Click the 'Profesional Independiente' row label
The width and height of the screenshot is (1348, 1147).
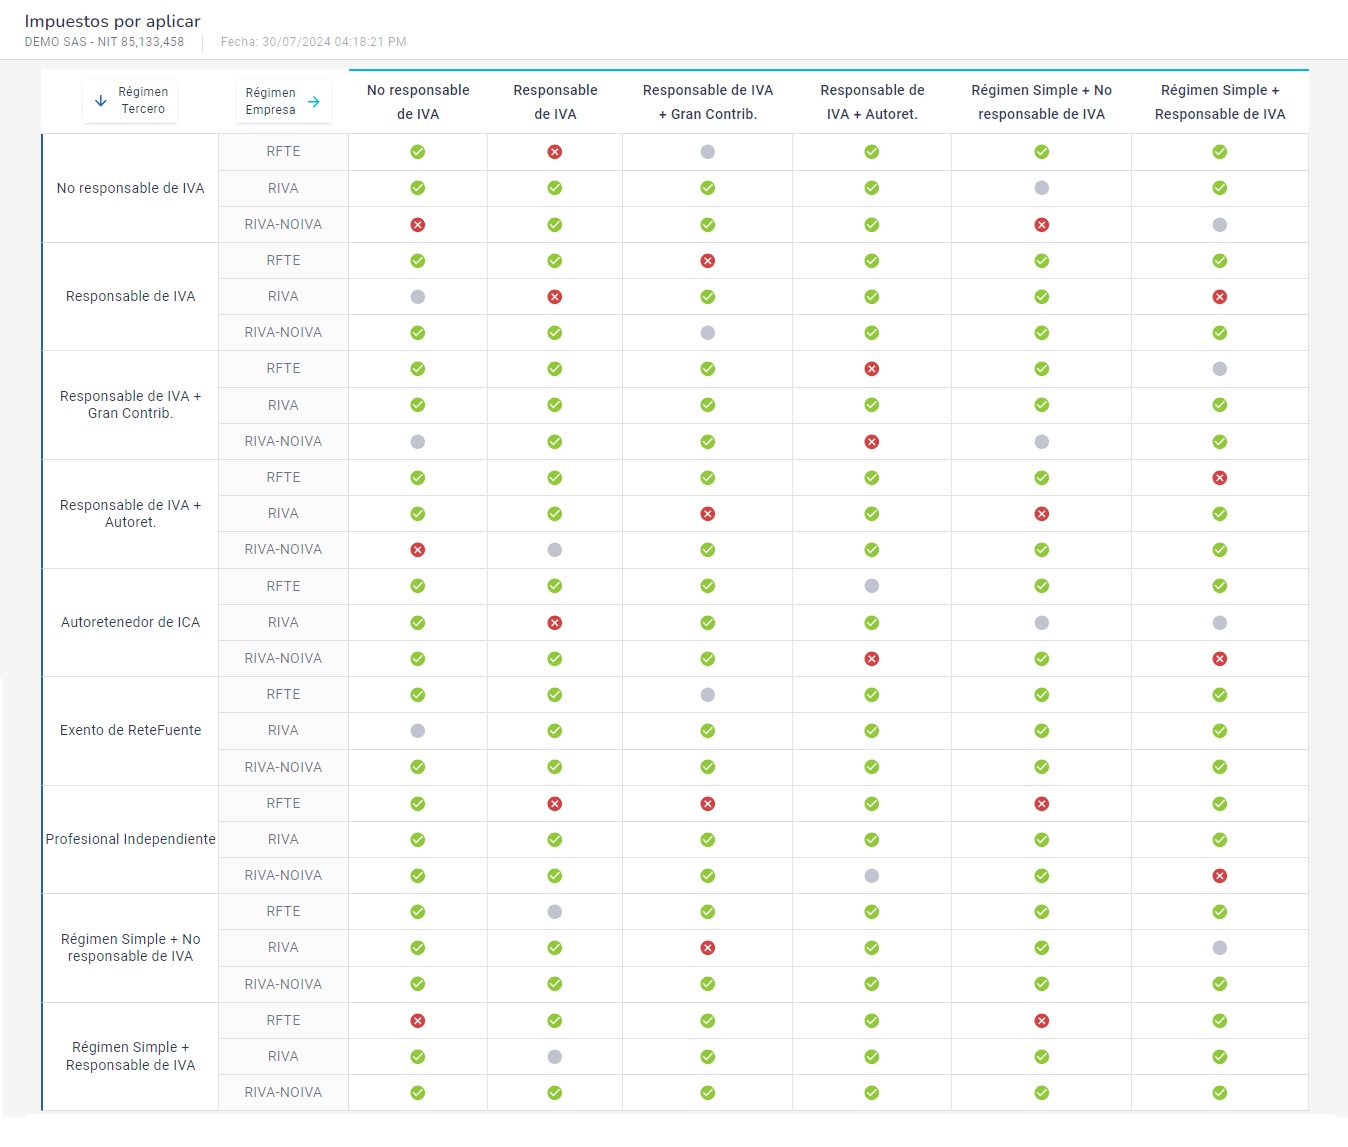click(x=131, y=839)
